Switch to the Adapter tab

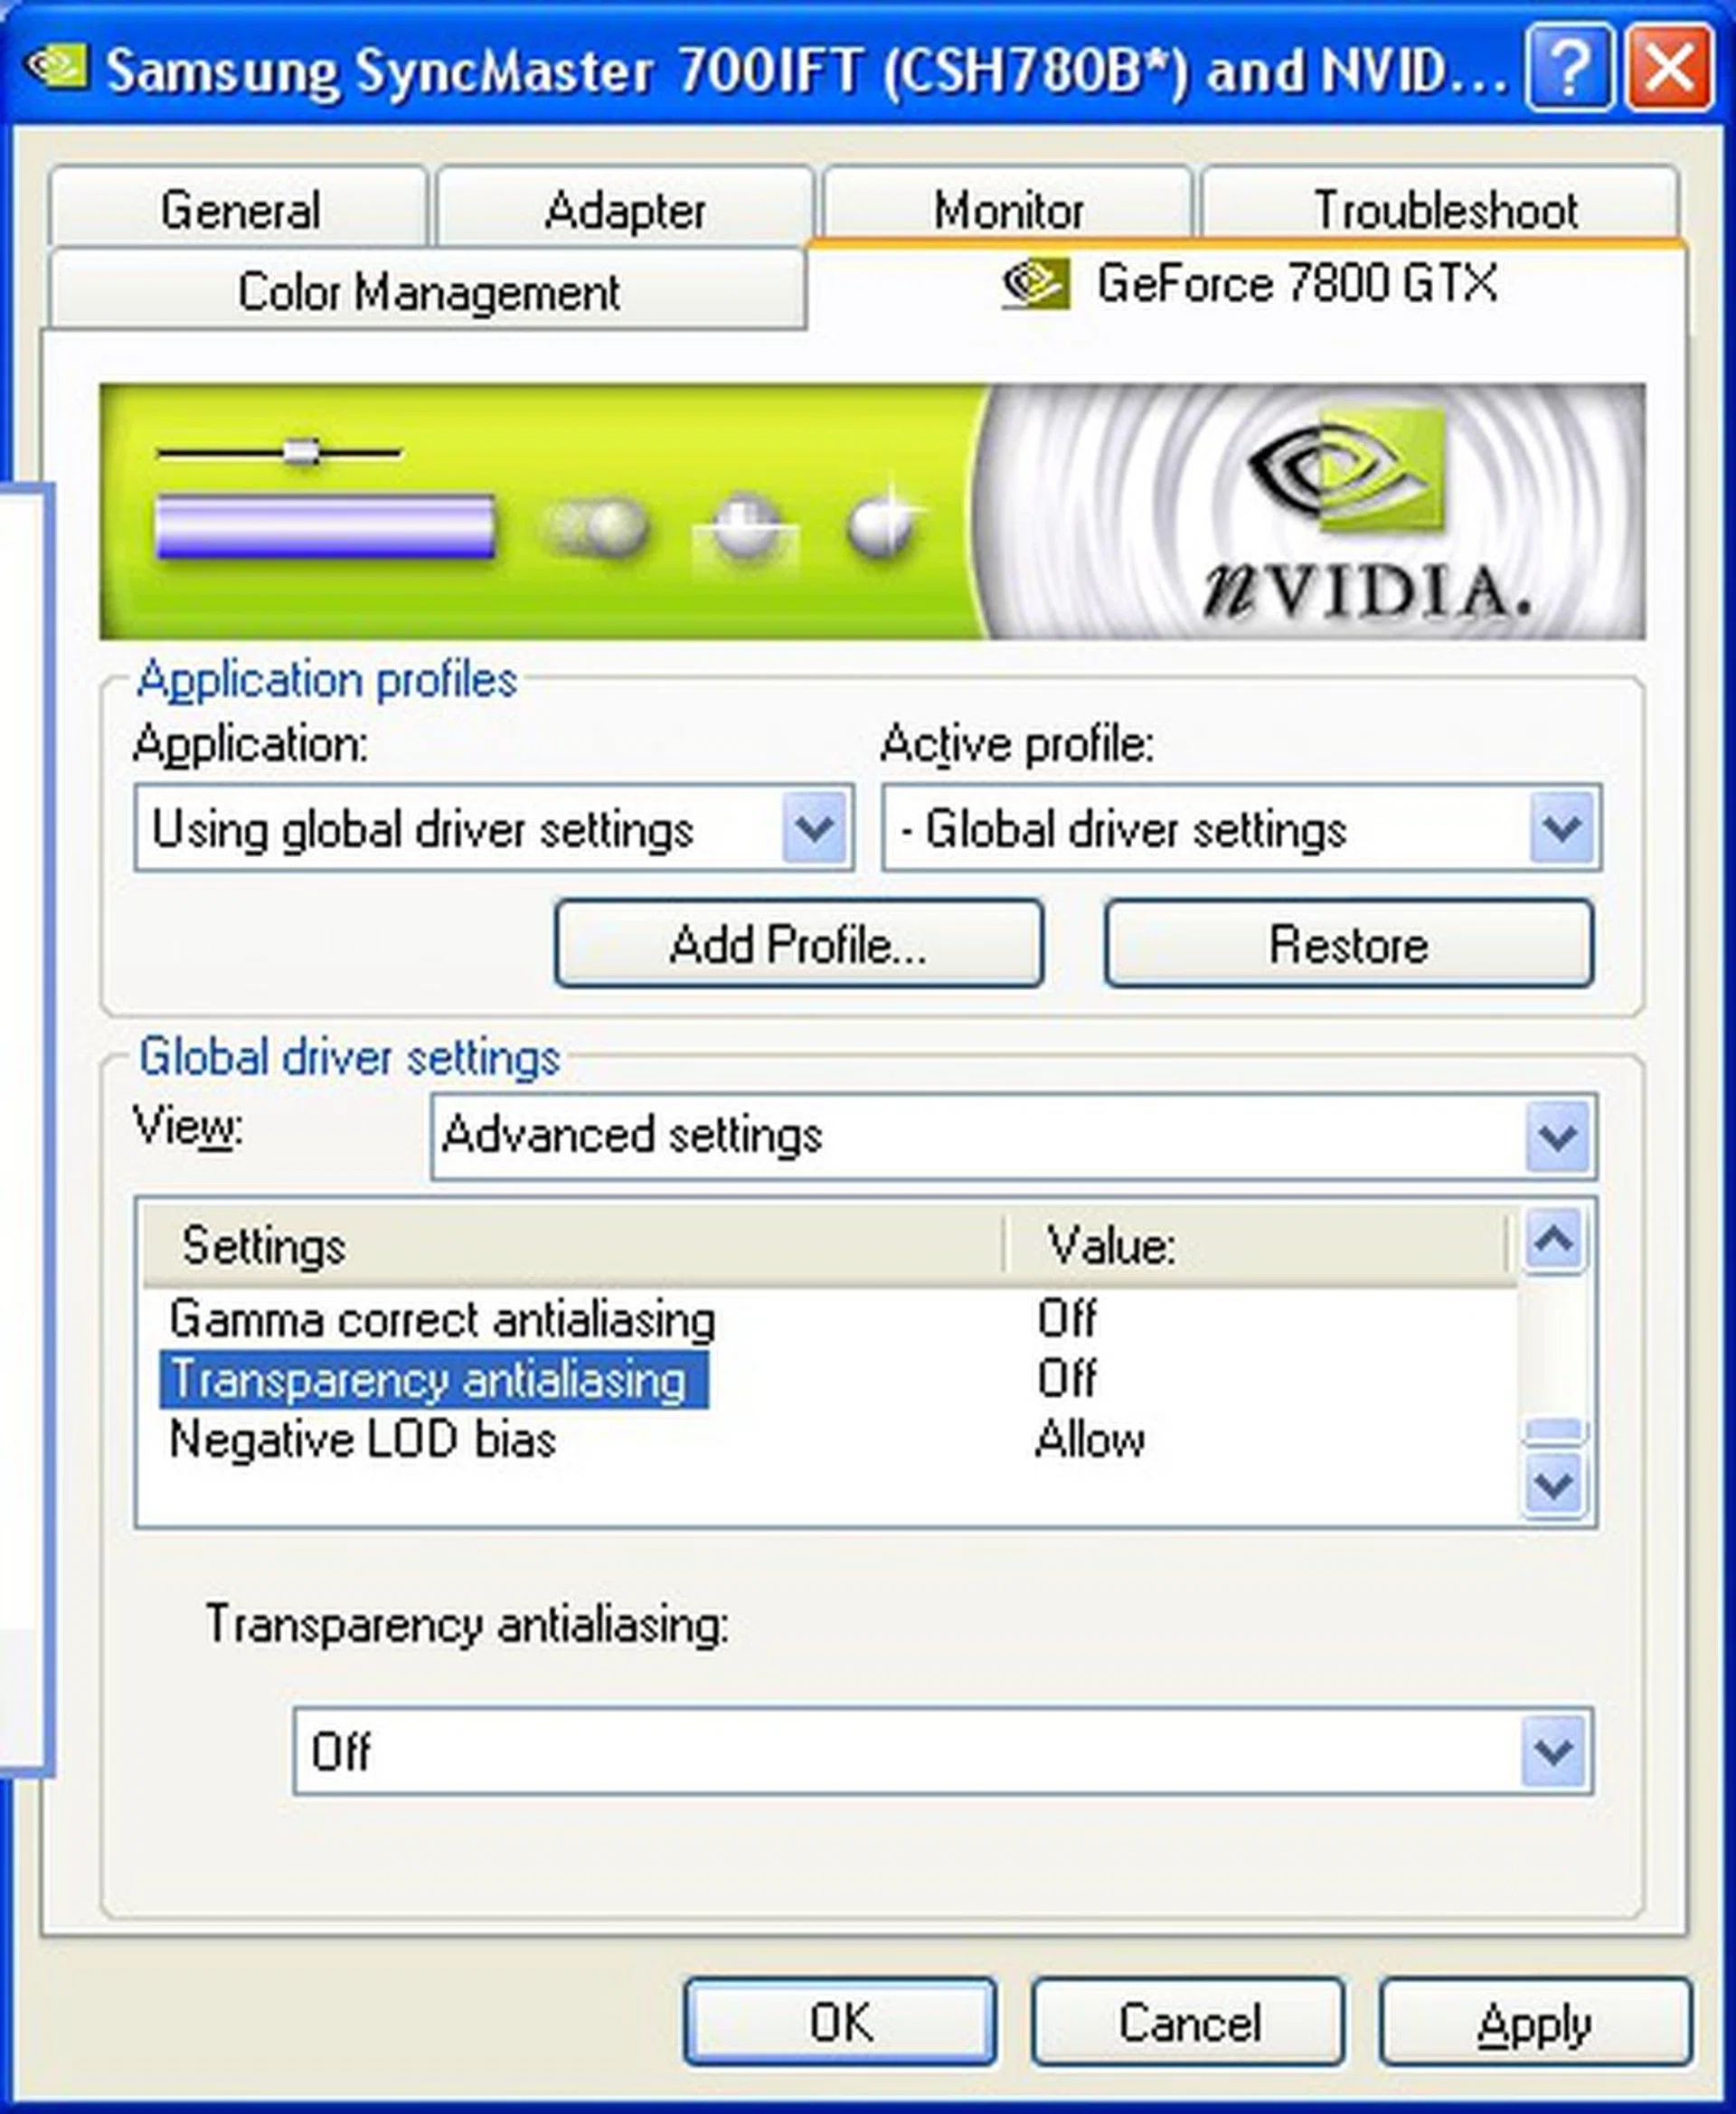(x=627, y=208)
